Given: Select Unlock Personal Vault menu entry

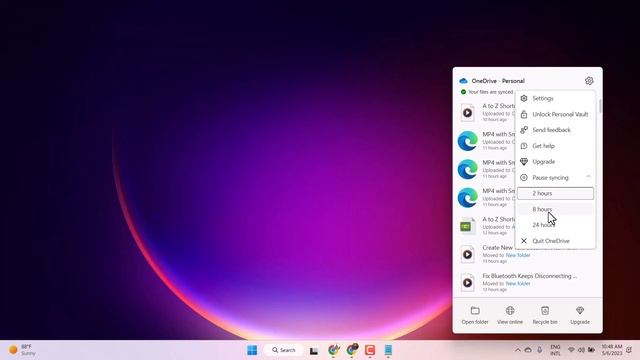Looking at the screenshot, I should [x=555, y=114].
